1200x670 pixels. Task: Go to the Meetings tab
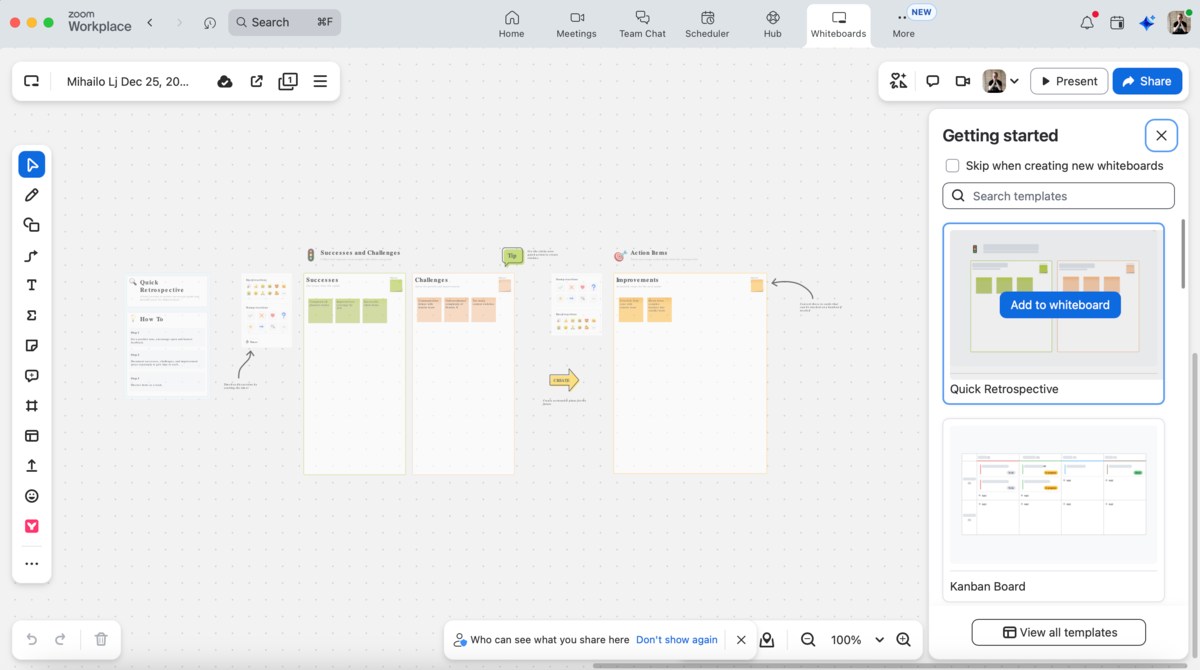click(x=576, y=23)
